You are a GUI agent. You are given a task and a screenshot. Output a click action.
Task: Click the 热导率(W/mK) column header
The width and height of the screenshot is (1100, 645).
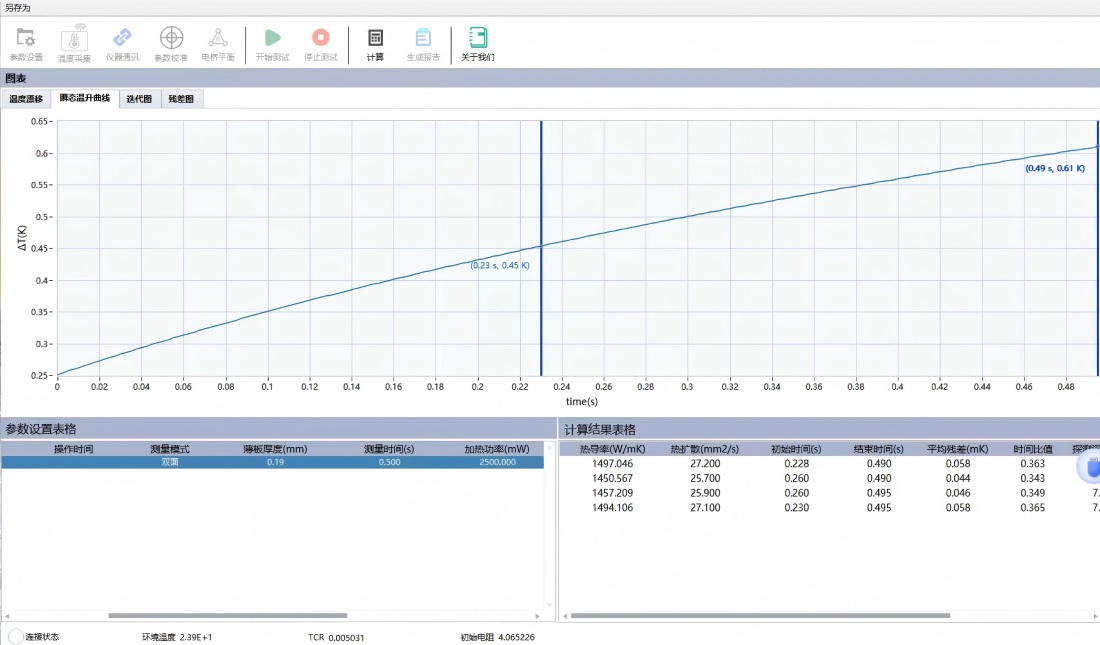607,449
